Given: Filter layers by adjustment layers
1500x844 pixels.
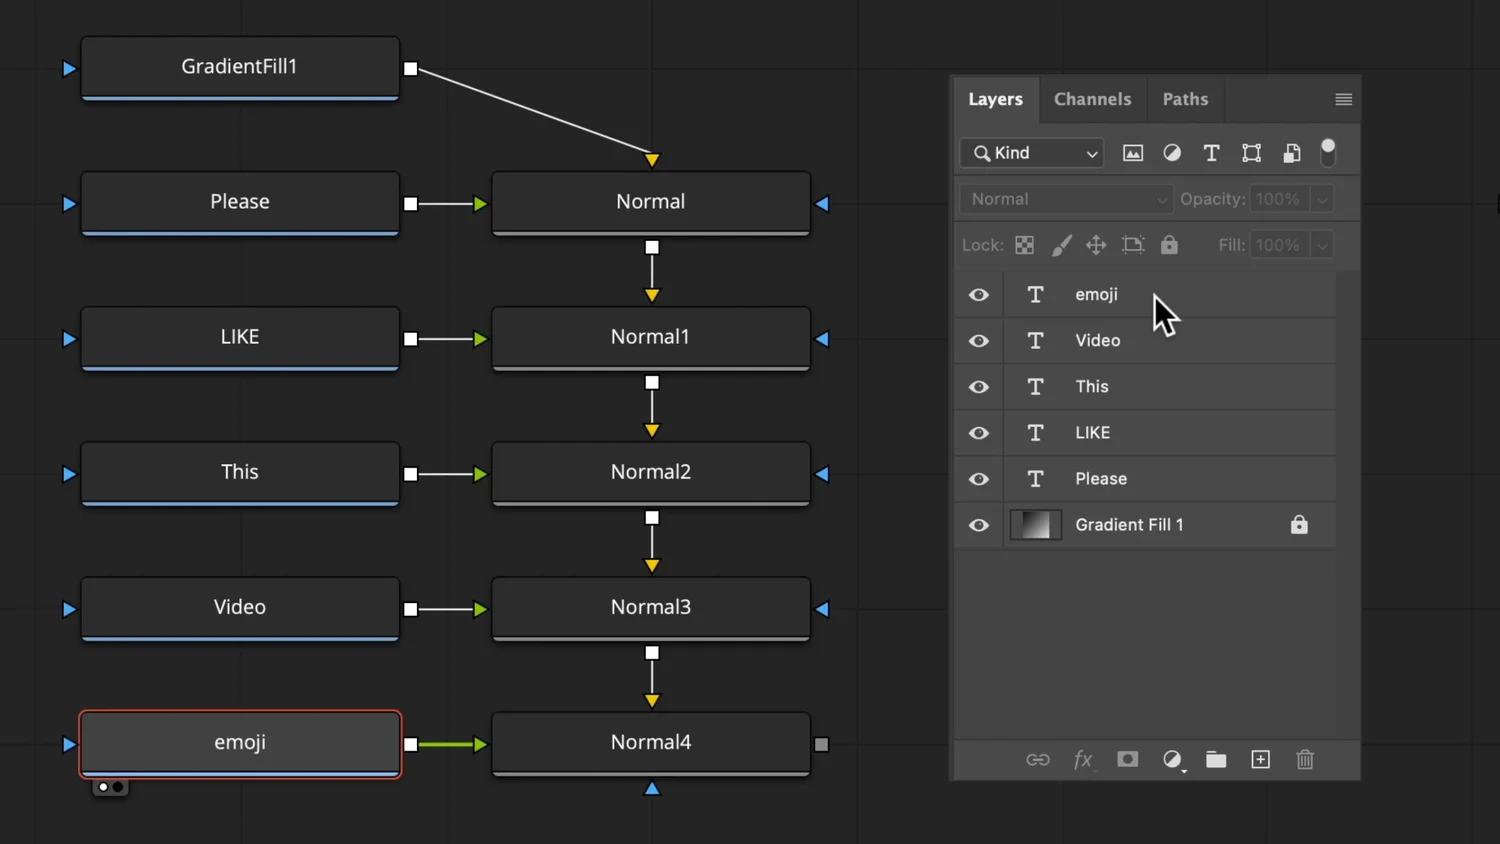Looking at the screenshot, I should click(x=1172, y=152).
